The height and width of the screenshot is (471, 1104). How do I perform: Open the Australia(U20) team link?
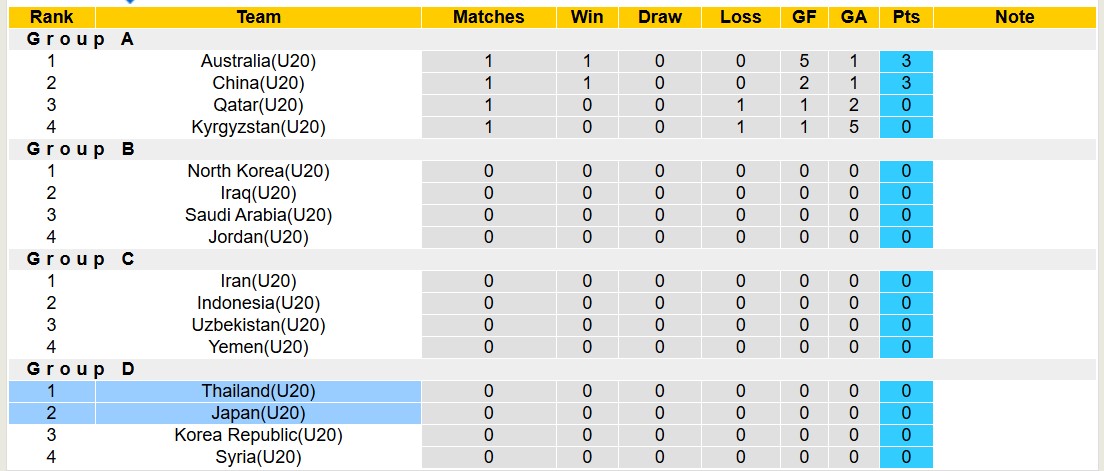pos(258,61)
